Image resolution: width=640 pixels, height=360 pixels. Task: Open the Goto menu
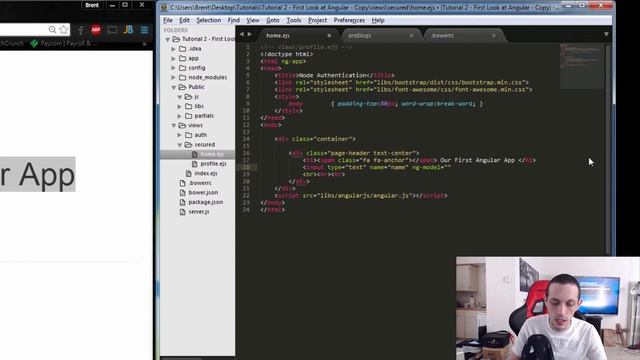tap(273, 20)
